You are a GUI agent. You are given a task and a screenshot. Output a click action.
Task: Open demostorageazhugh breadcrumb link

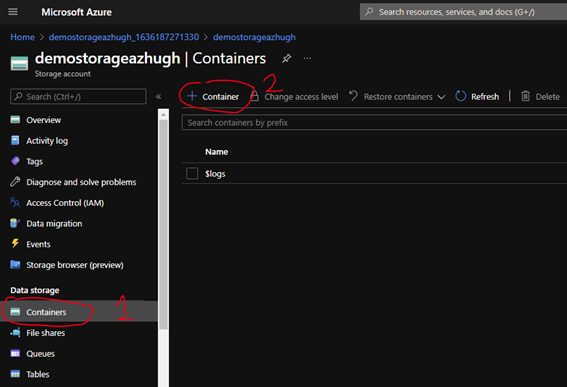(x=254, y=37)
